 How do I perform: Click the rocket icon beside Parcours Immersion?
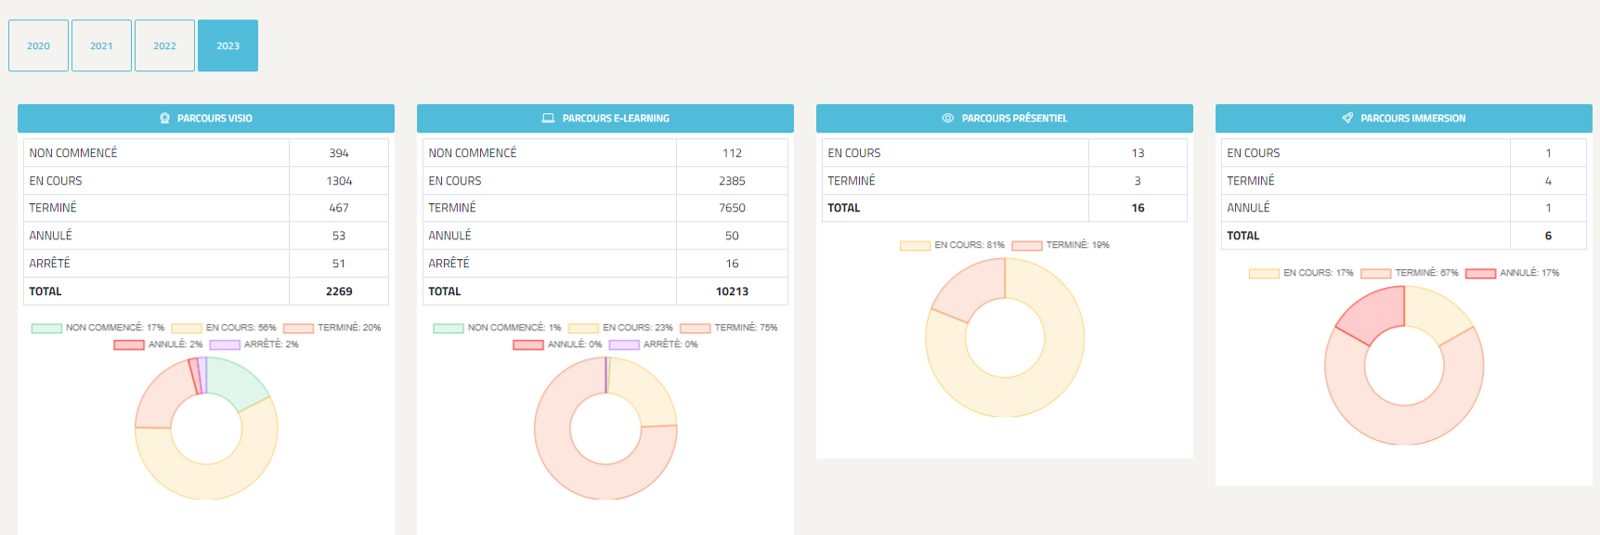pos(1347,118)
